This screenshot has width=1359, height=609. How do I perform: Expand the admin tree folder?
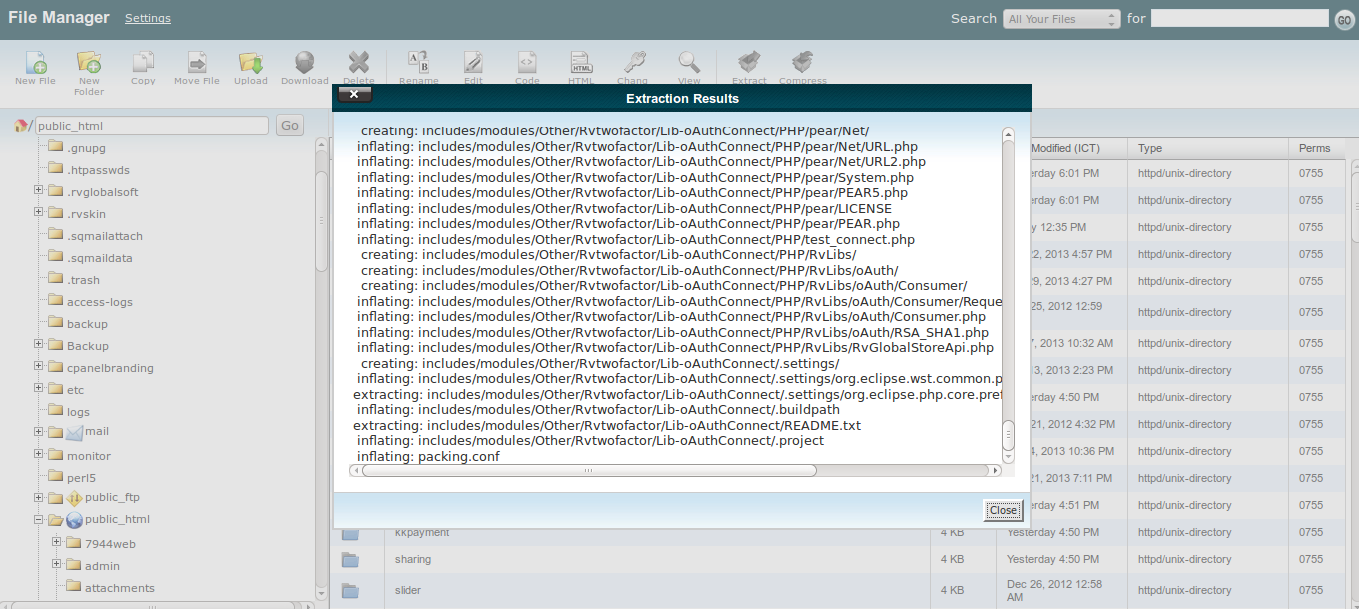56,564
